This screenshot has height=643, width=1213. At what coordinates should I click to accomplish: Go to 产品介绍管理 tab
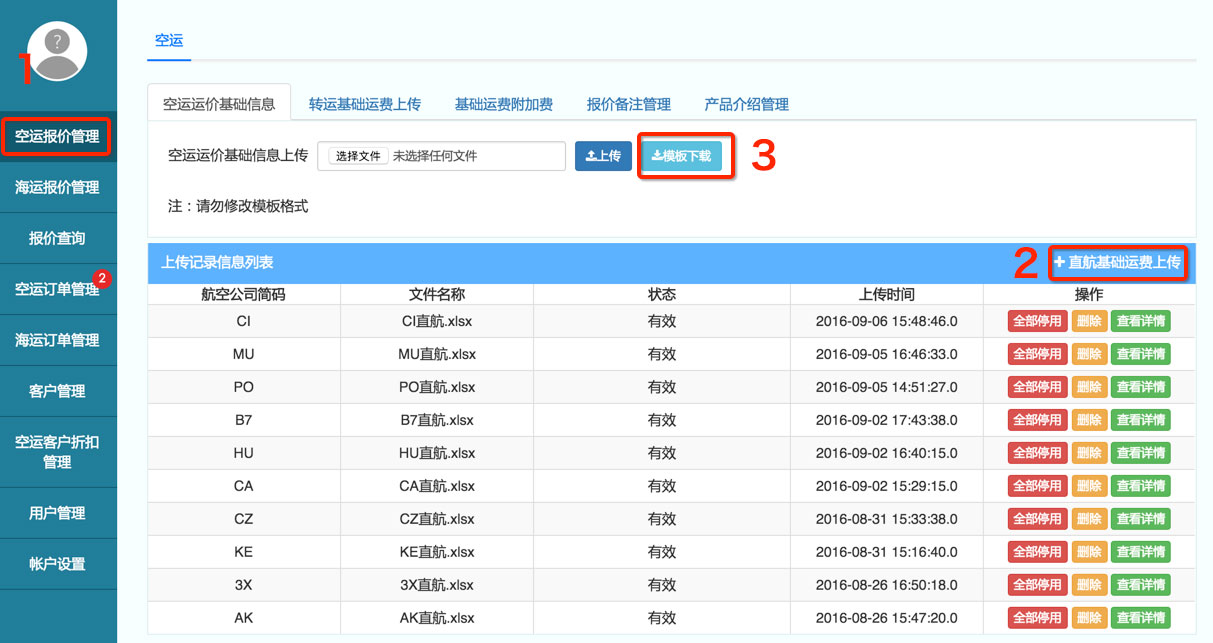746,104
